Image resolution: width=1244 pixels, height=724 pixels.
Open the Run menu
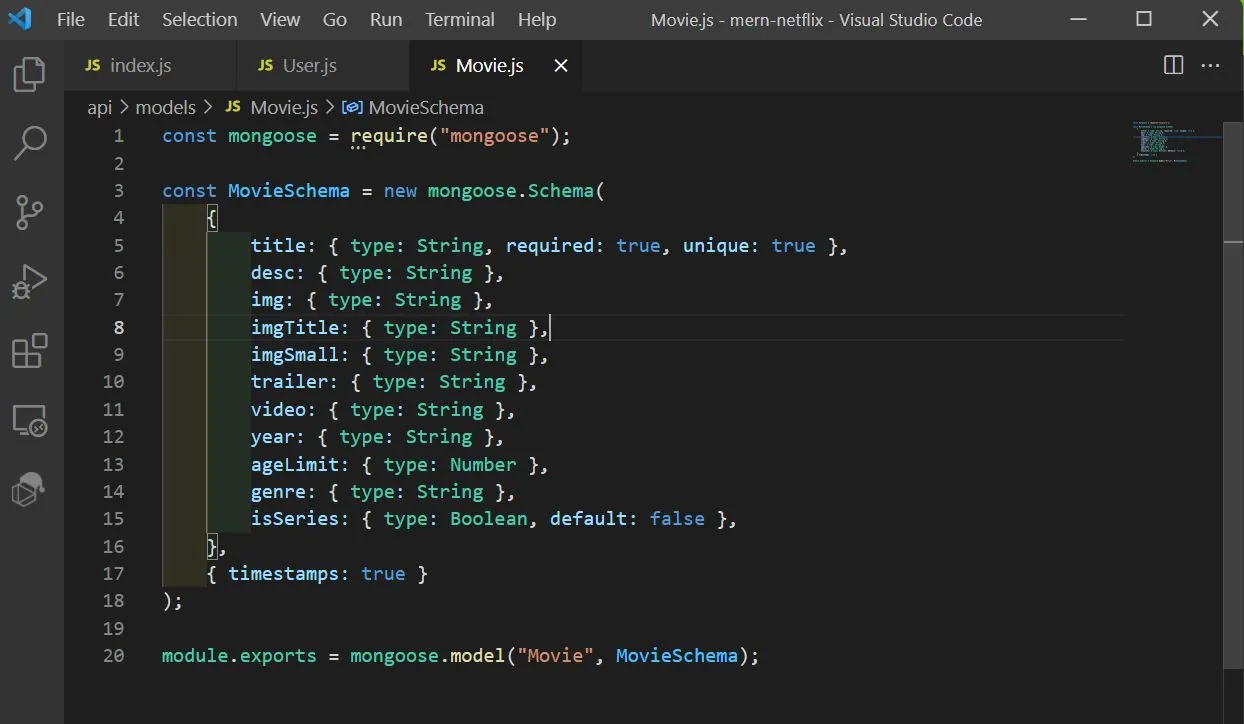pos(386,19)
